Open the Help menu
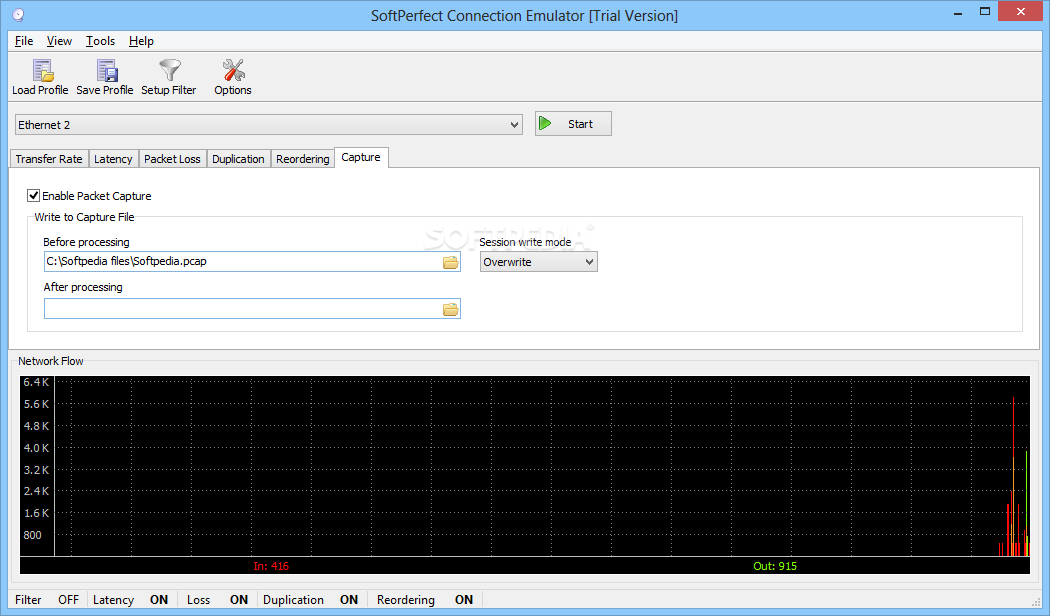This screenshot has width=1050, height=616. click(x=141, y=41)
